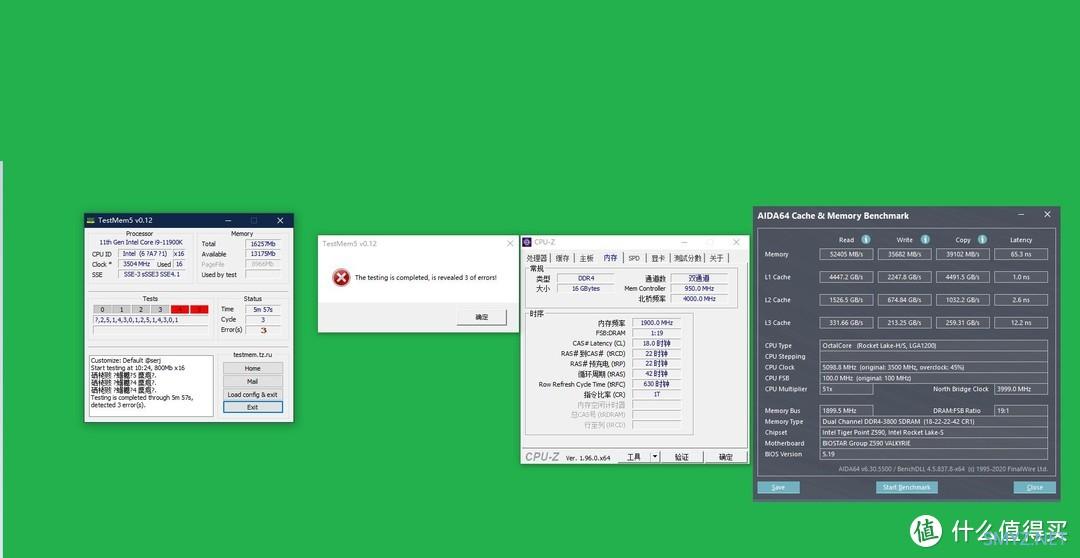Click 确定 in TestMem5 error dialog
This screenshot has height=558, width=1080.
pos(481,317)
